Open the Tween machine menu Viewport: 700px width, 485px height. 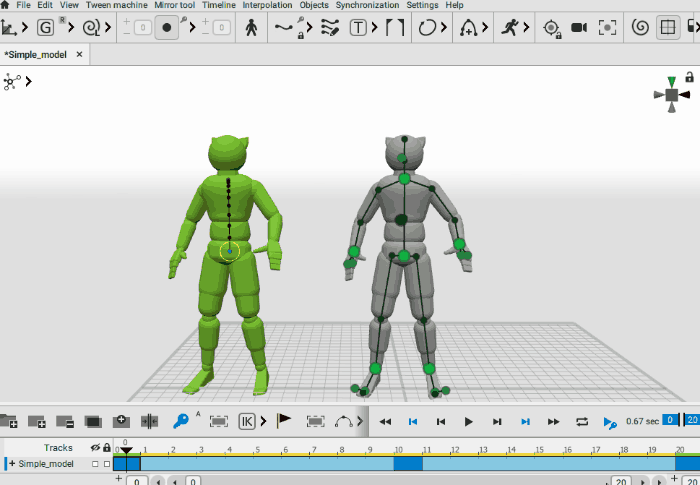pyautogui.click(x=117, y=5)
